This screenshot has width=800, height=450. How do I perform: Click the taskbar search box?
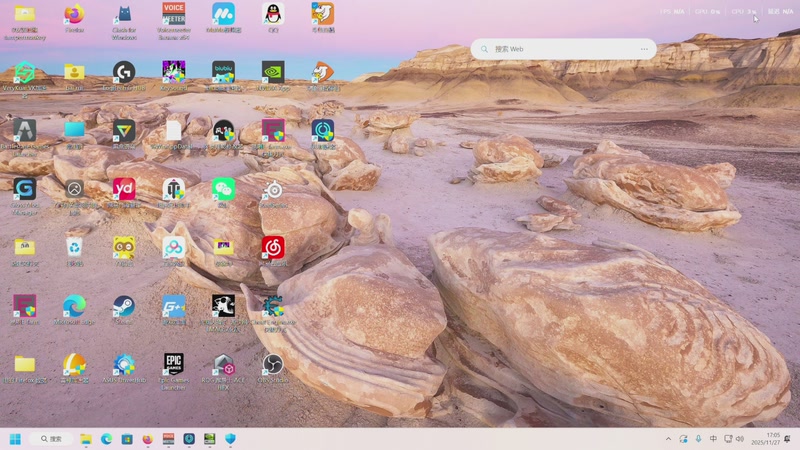[51, 439]
